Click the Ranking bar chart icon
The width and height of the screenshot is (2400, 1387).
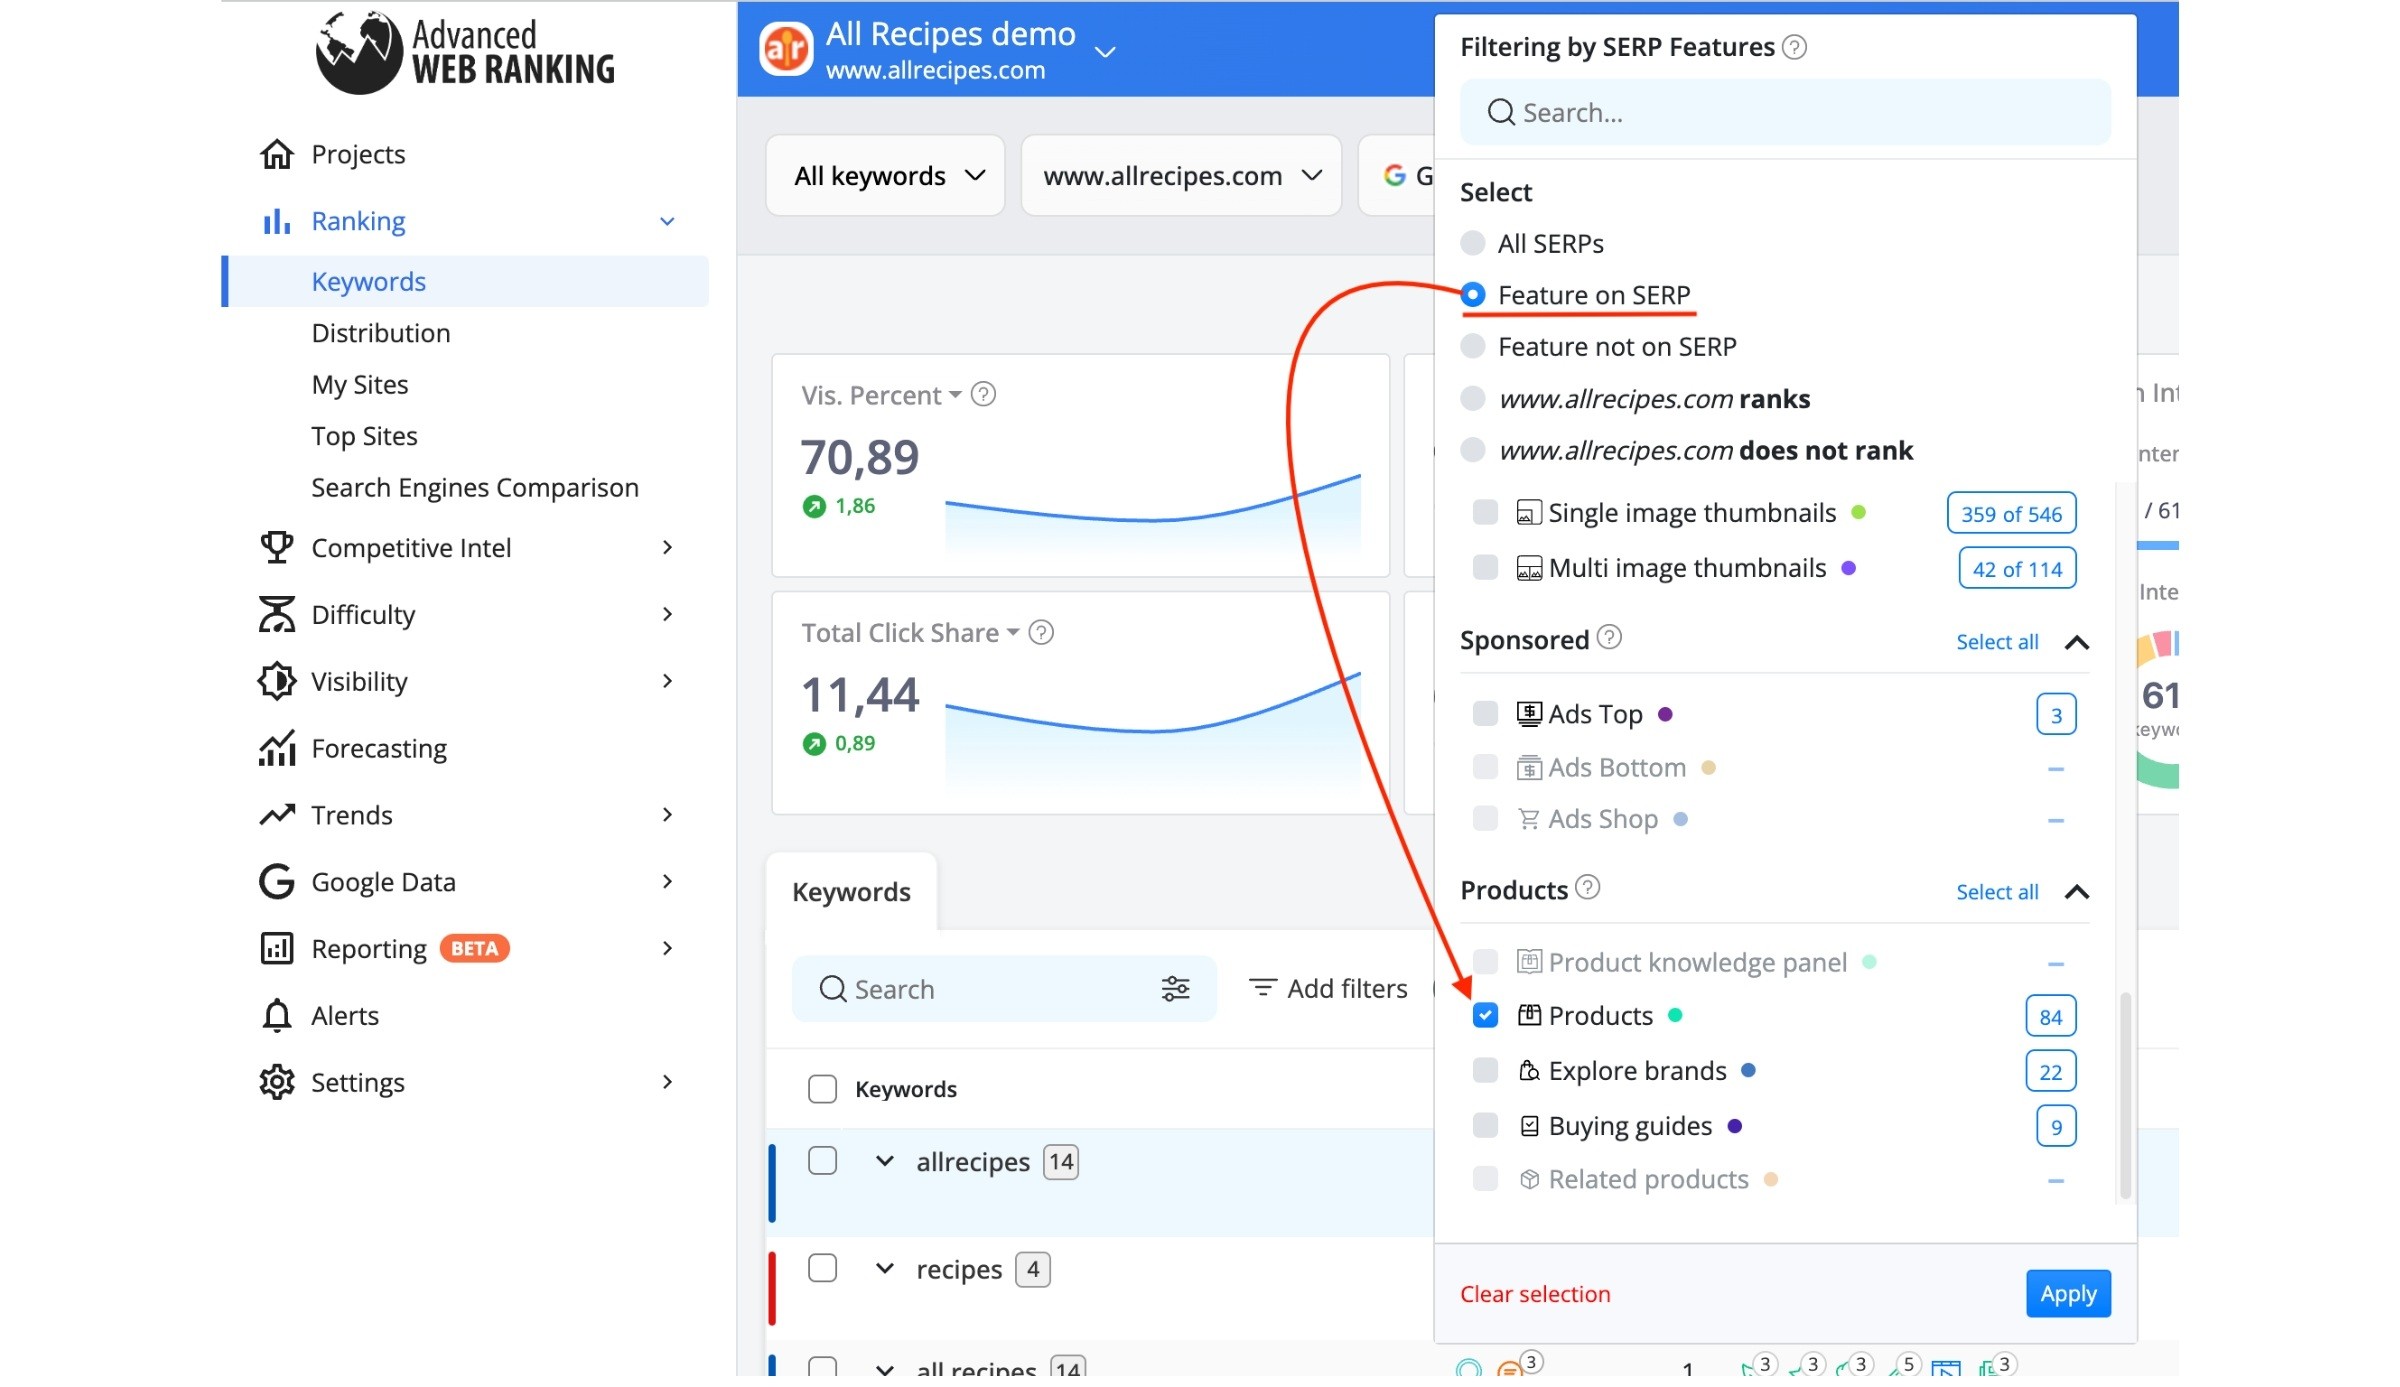coord(277,222)
